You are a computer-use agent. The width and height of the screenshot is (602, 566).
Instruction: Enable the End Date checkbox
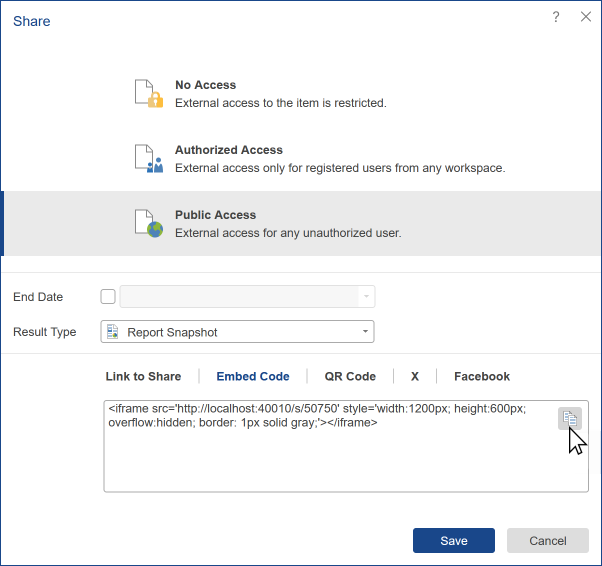108,297
